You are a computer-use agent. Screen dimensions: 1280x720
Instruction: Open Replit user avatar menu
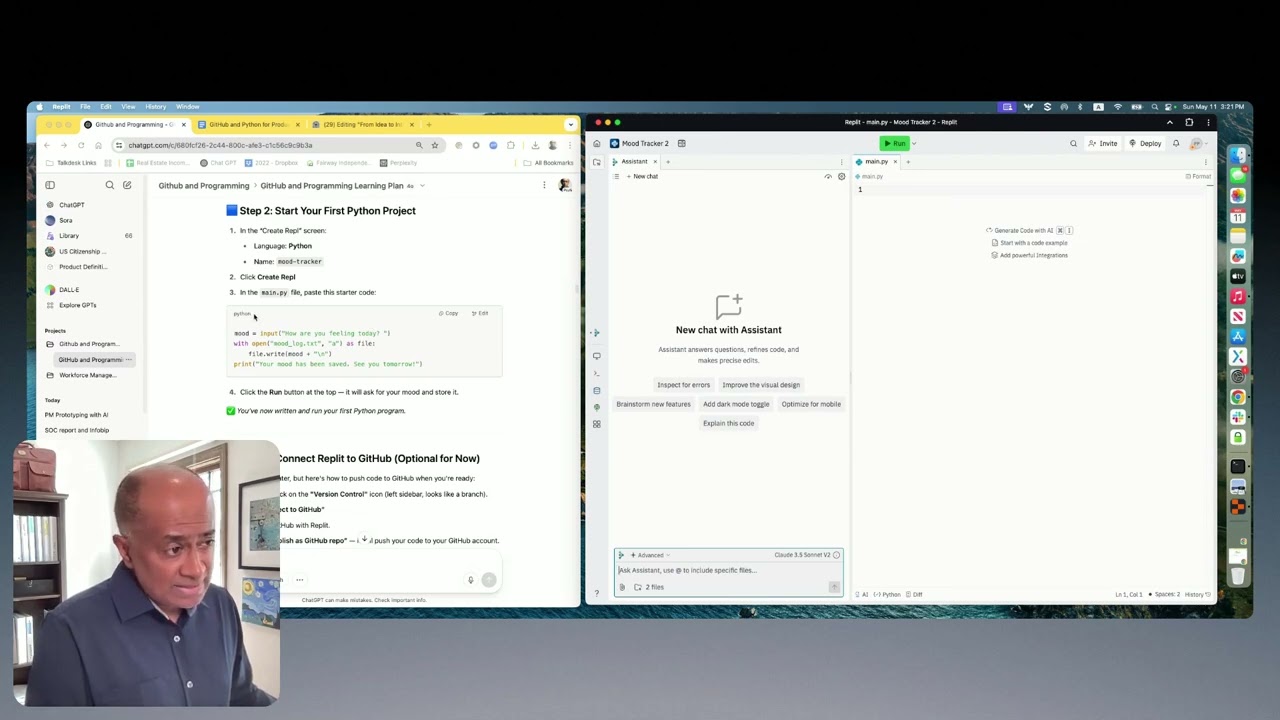[x=1196, y=143]
